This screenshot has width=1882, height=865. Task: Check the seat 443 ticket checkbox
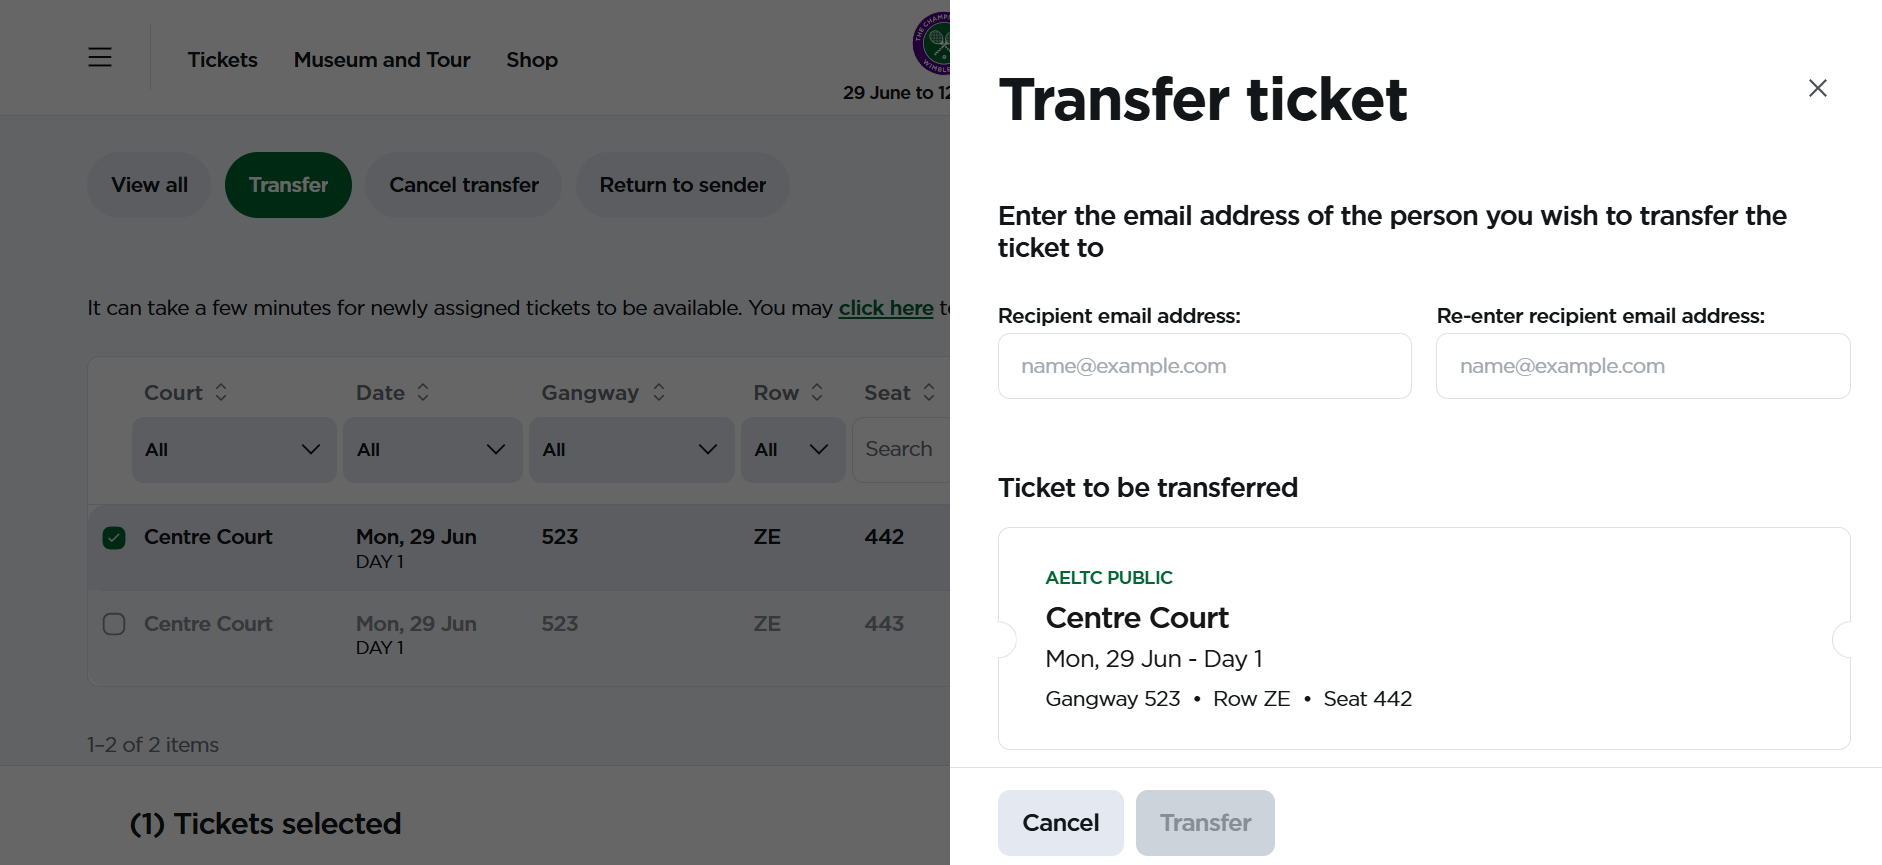click(x=114, y=624)
